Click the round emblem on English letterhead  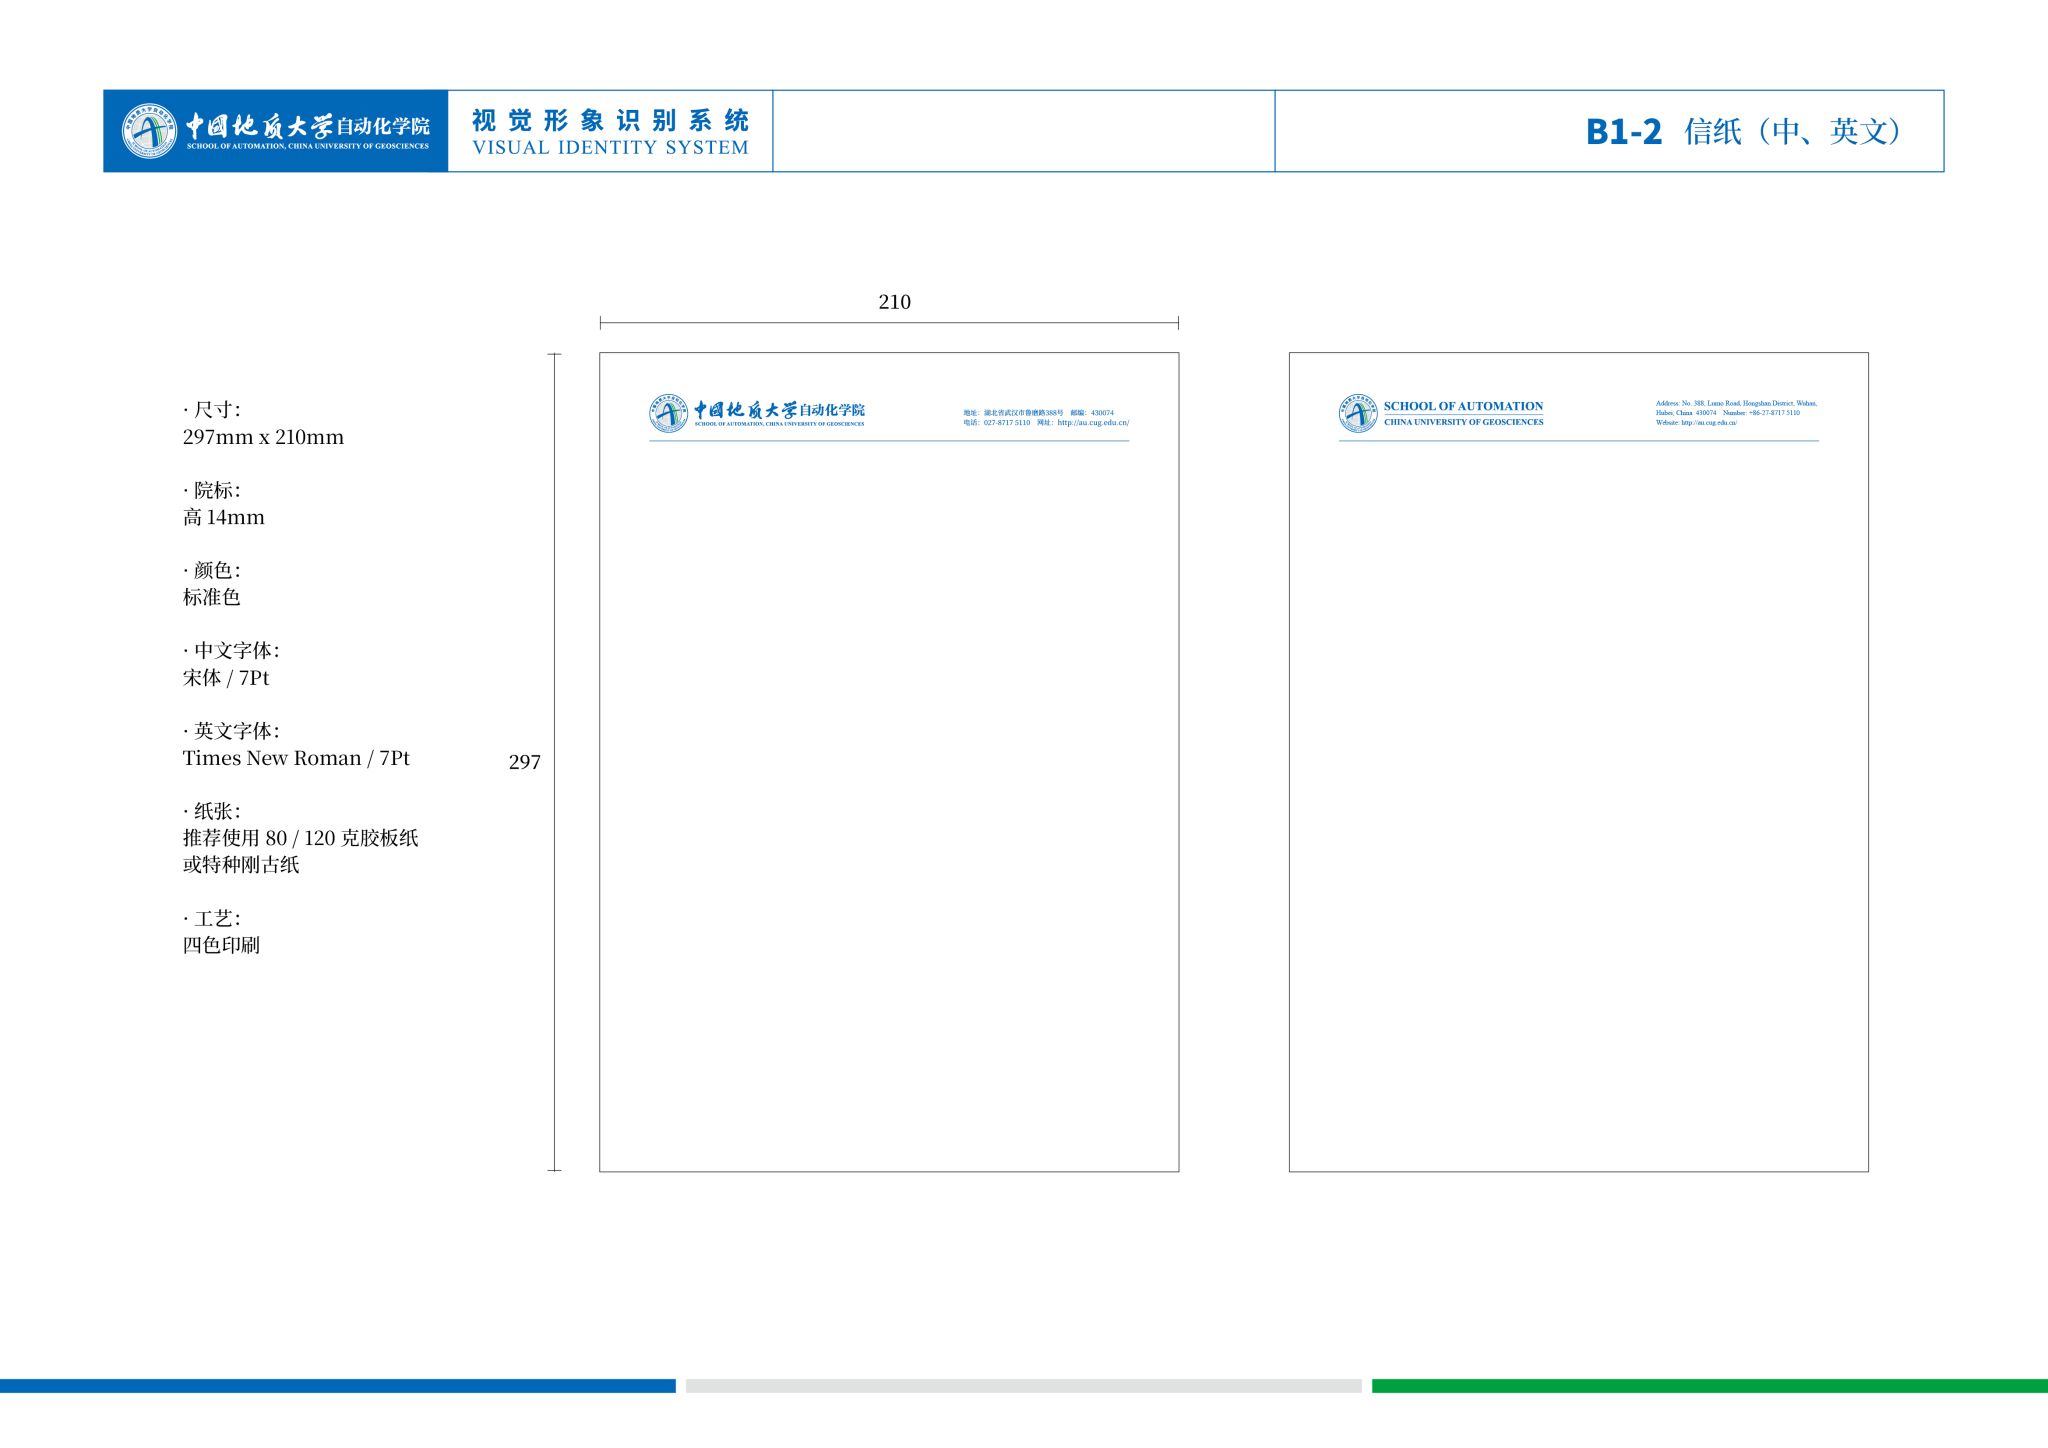tap(1358, 413)
